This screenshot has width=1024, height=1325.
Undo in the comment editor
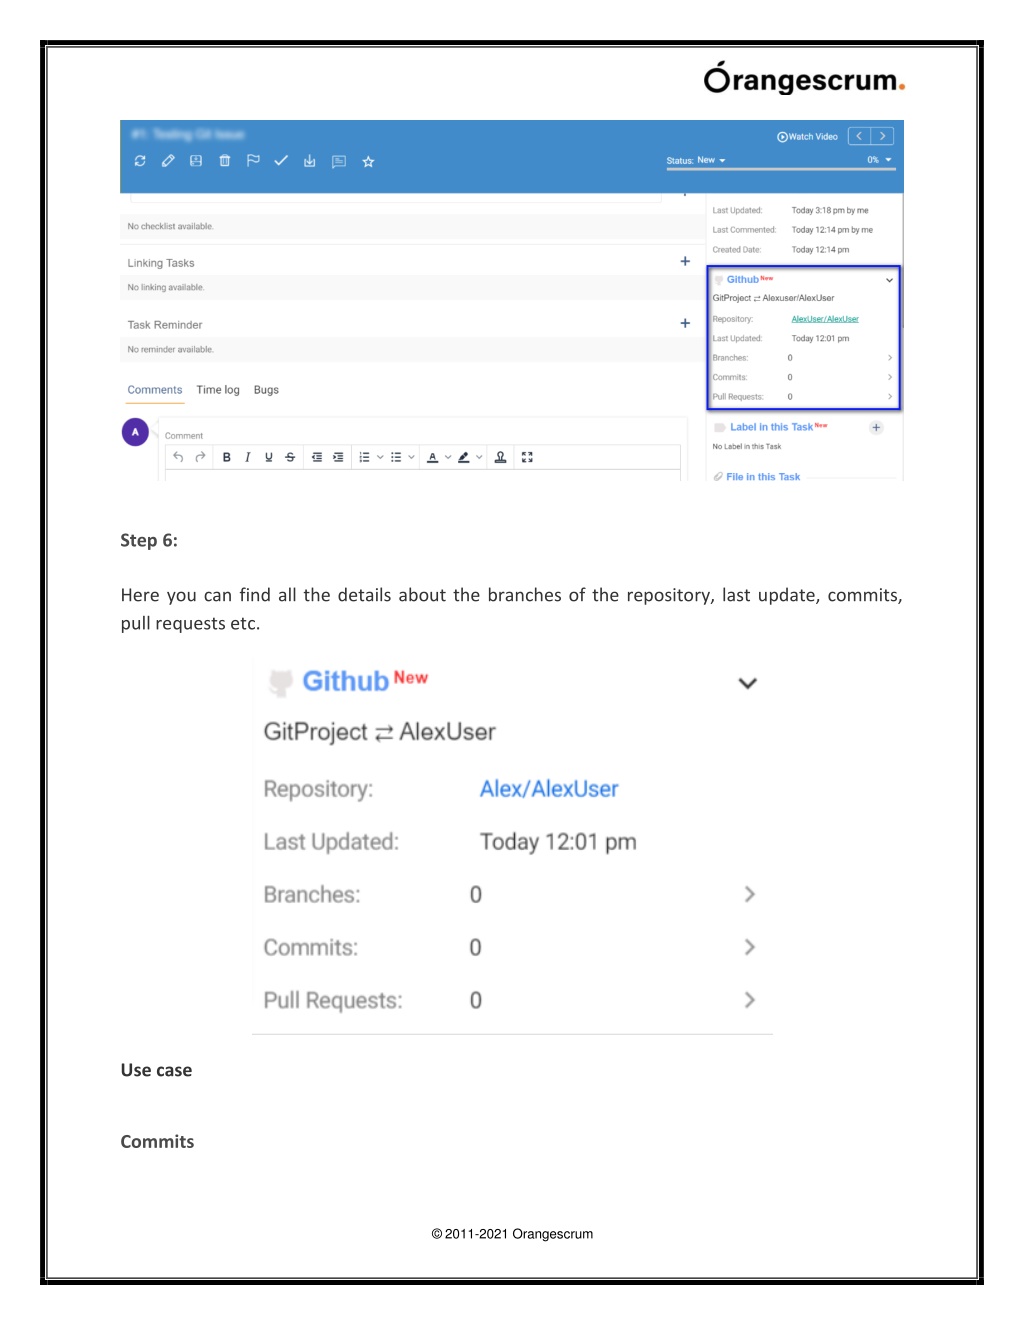tap(178, 457)
